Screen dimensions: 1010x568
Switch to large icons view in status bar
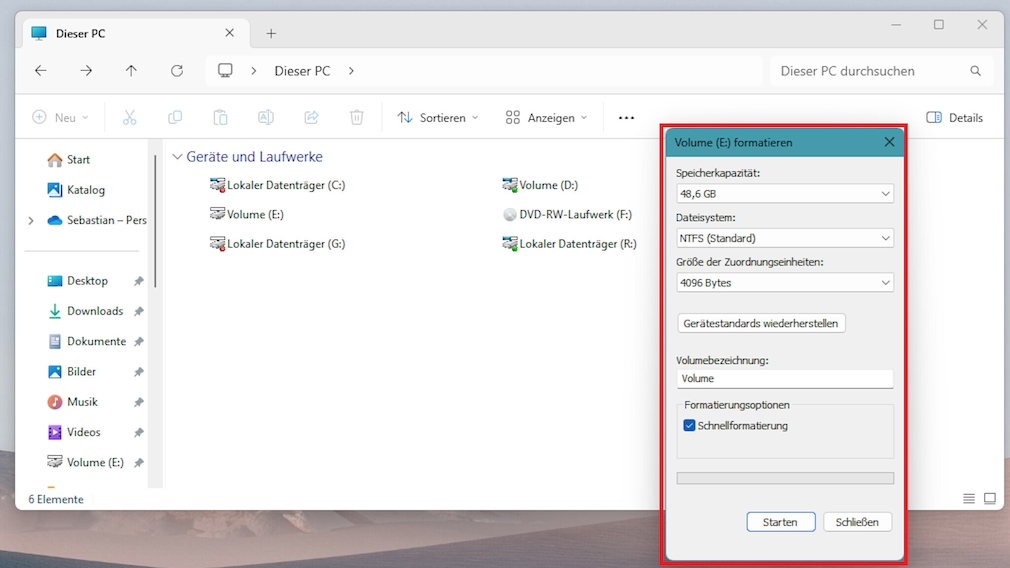[x=990, y=499]
